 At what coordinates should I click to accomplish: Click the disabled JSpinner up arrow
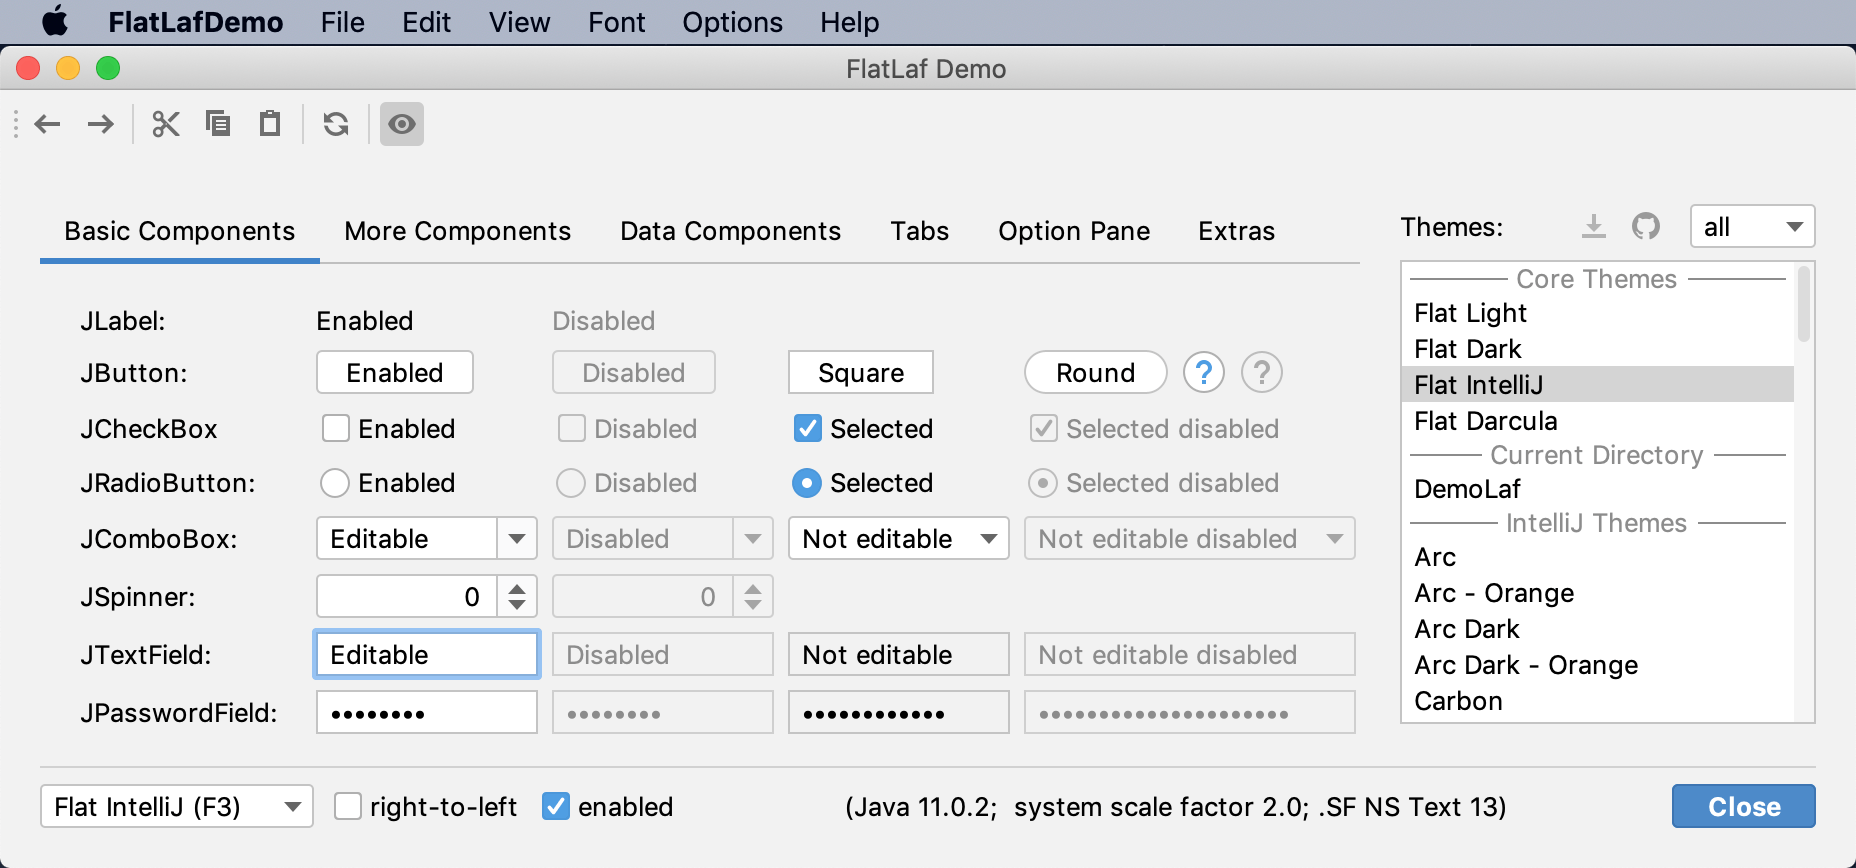point(753,587)
